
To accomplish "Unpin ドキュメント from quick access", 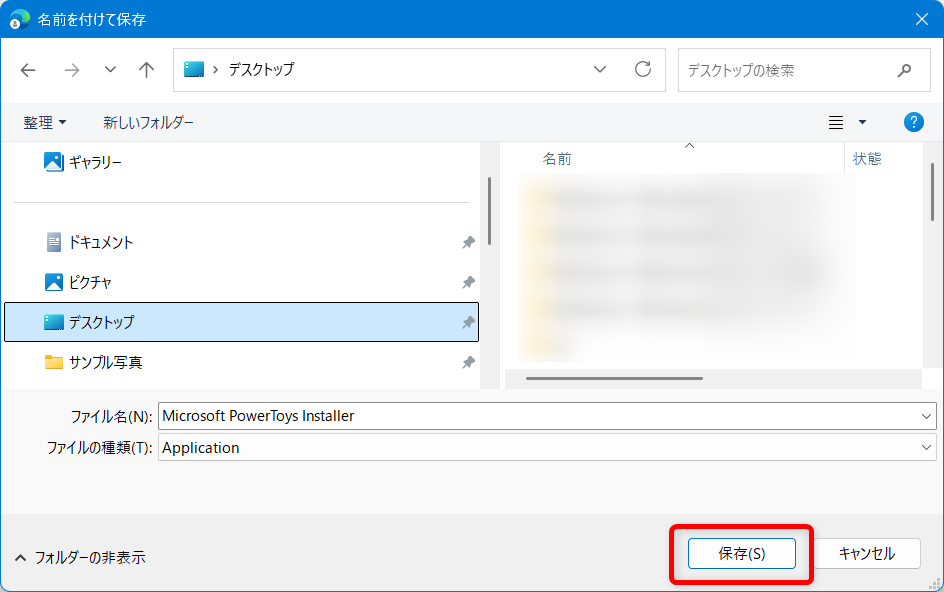I will 467,242.
